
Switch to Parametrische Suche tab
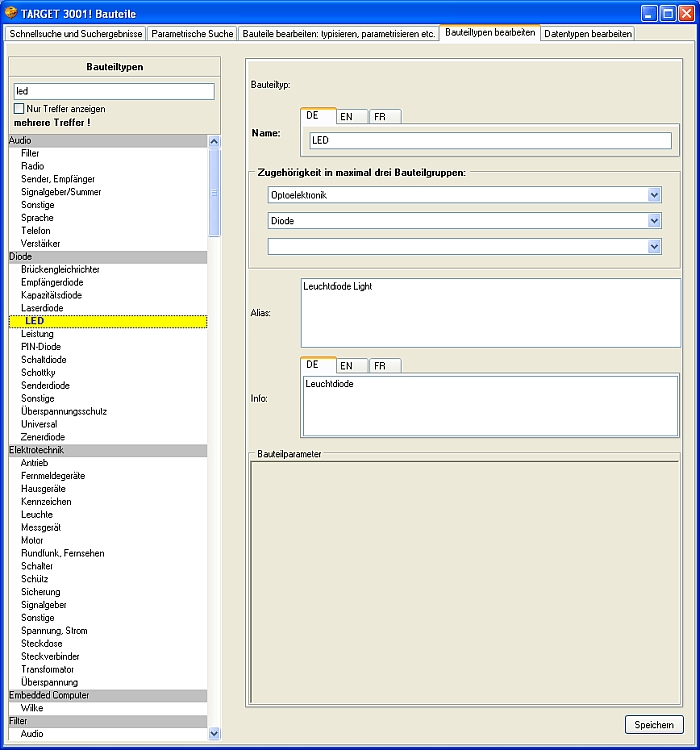point(193,33)
